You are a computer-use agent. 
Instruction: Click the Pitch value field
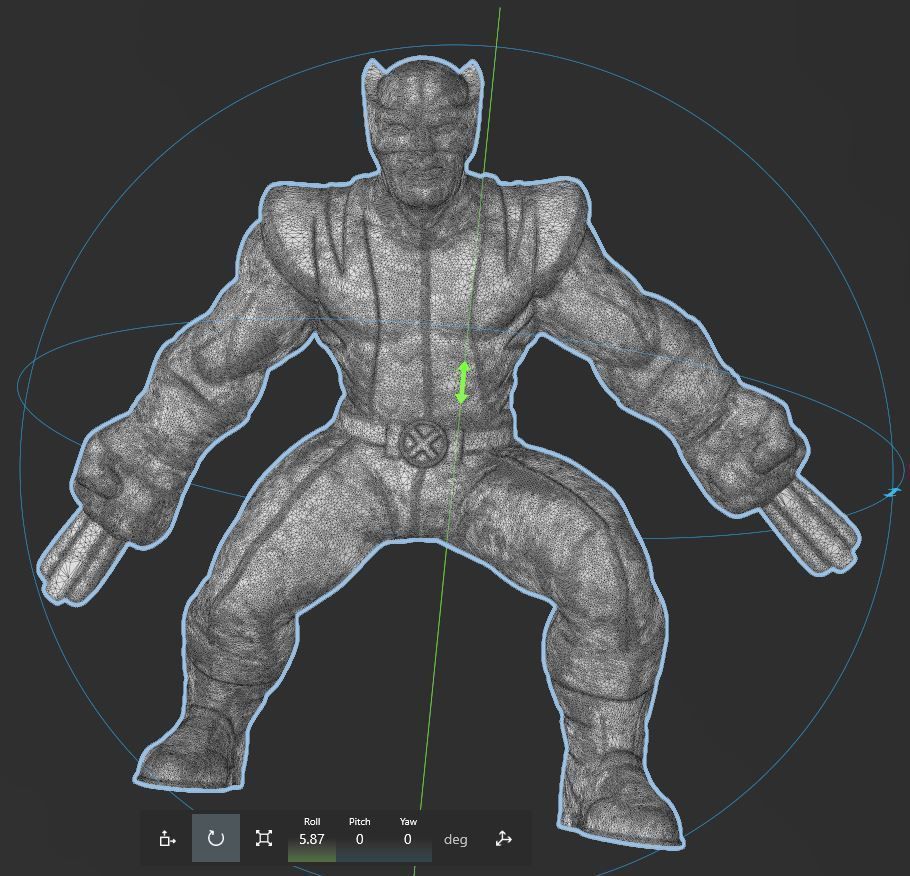[359, 839]
